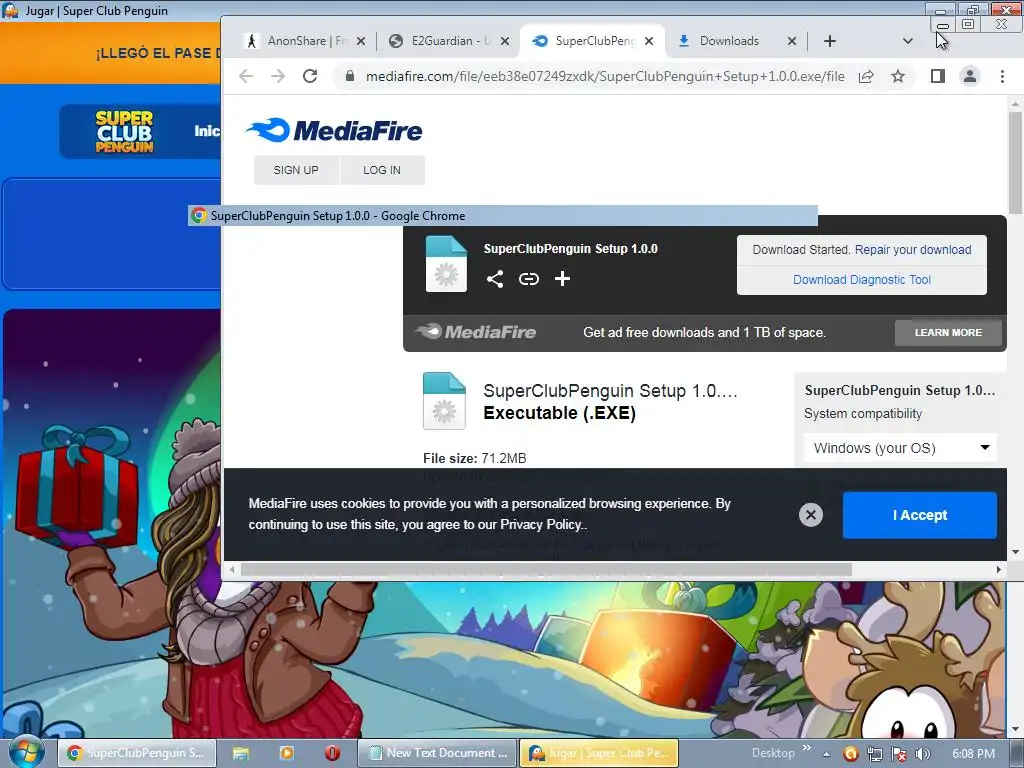Click the vertical scrollbar thumb in Chrome
Viewport: 1024px width, 768px height.
point(1014,162)
